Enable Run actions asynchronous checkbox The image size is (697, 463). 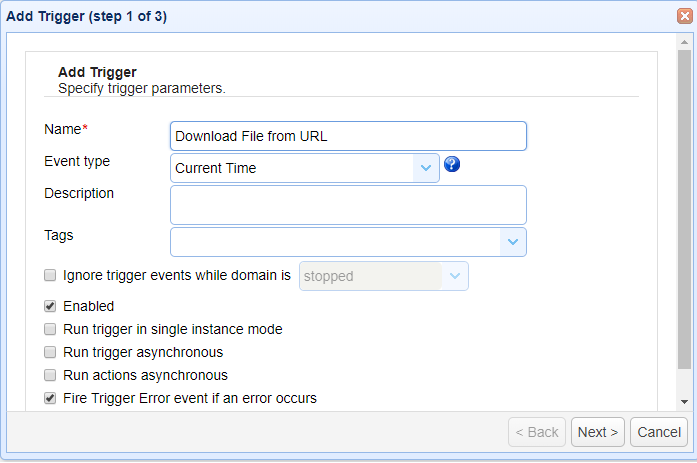coord(50,375)
